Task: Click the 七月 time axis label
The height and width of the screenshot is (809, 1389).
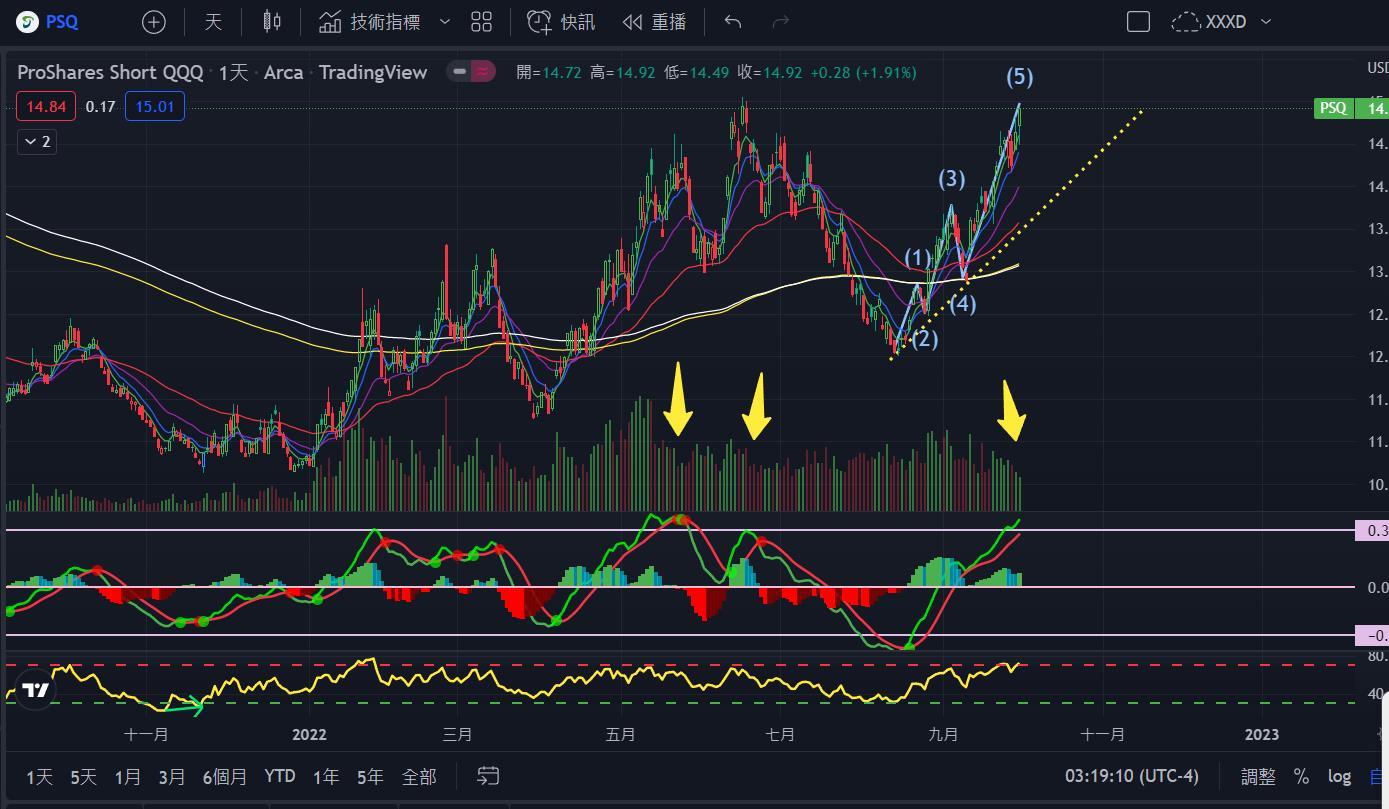Action: [780, 735]
